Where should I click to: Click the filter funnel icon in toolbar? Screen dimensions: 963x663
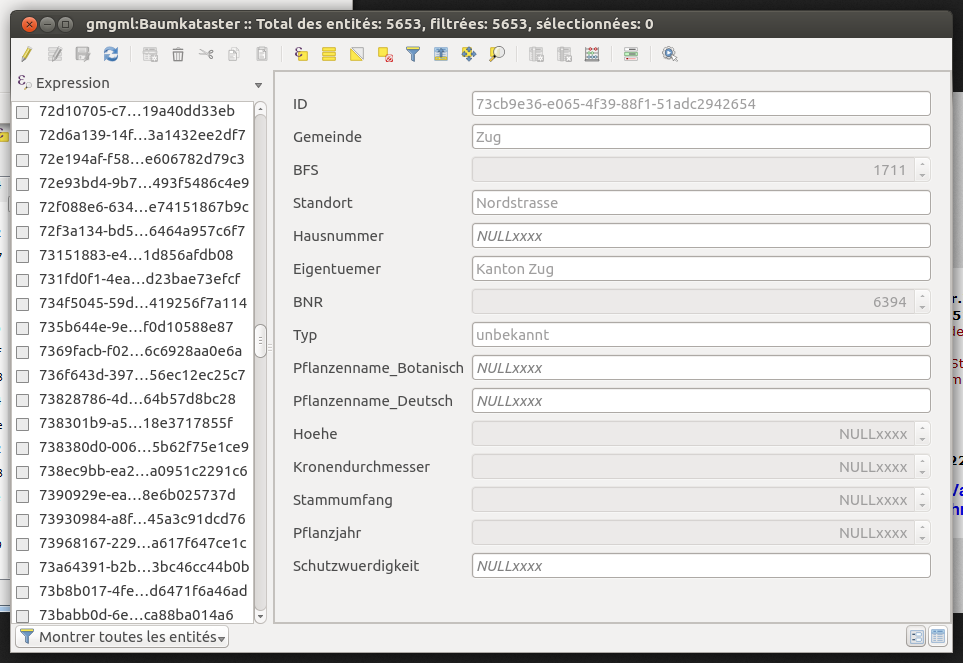[x=412, y=54]
